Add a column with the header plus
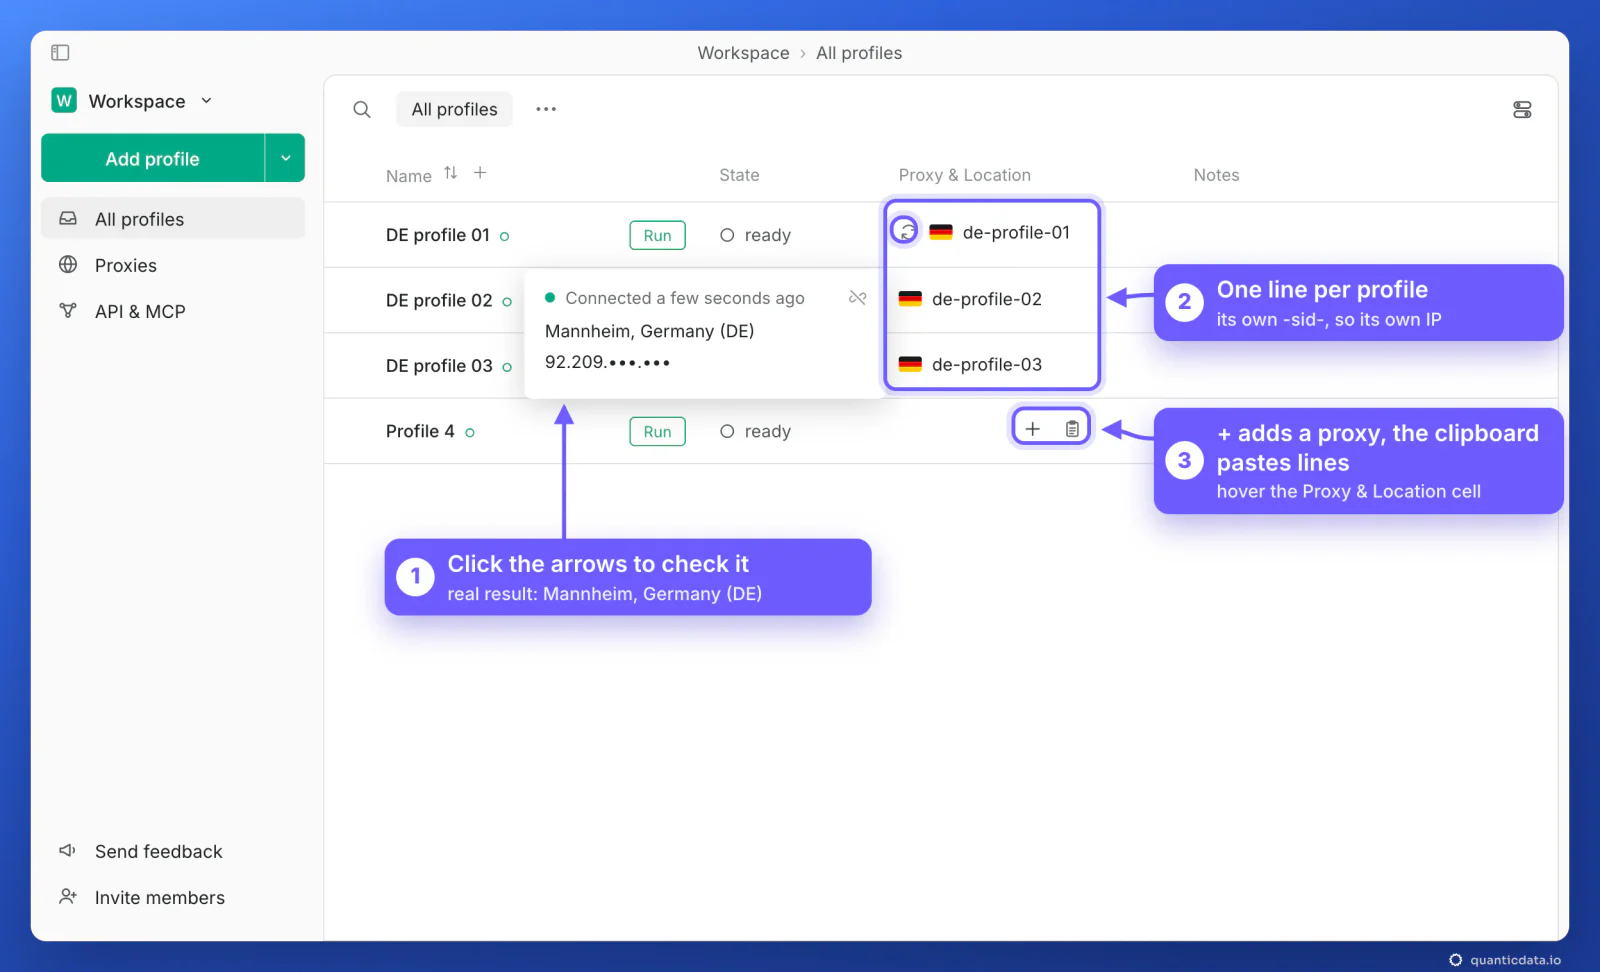The height and width of the screenshot is (972, 1600). (x=480, y=173)
